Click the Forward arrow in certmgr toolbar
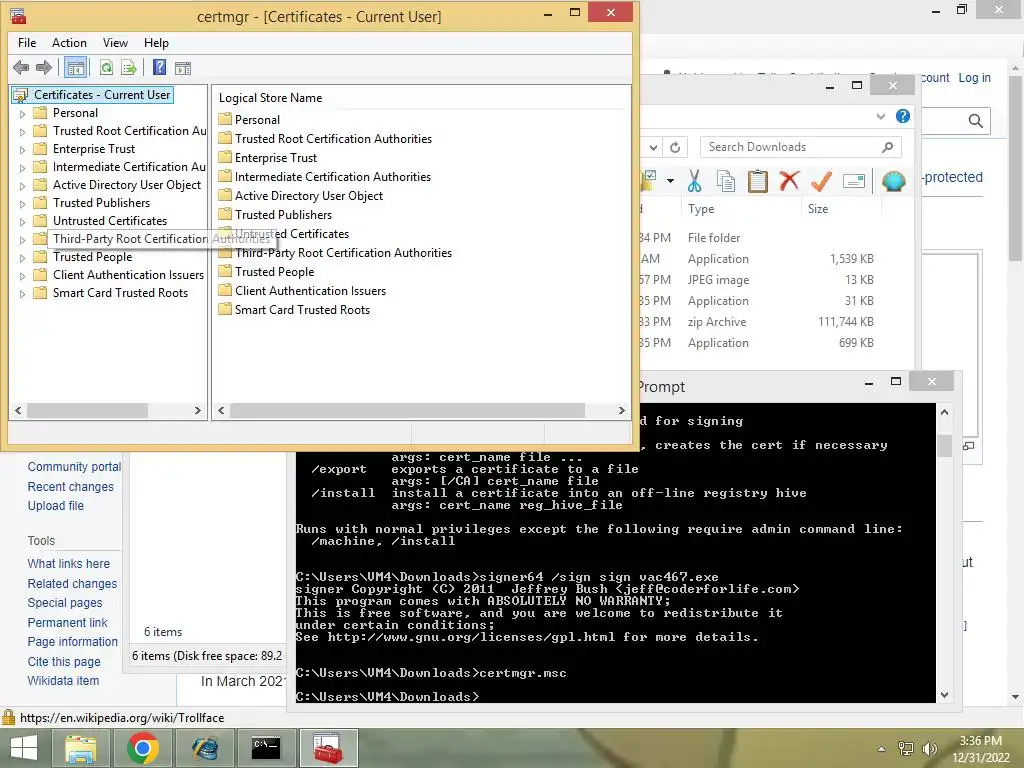Image resolution: width=1024 pixels, height=768 pixels. [44, 67]
